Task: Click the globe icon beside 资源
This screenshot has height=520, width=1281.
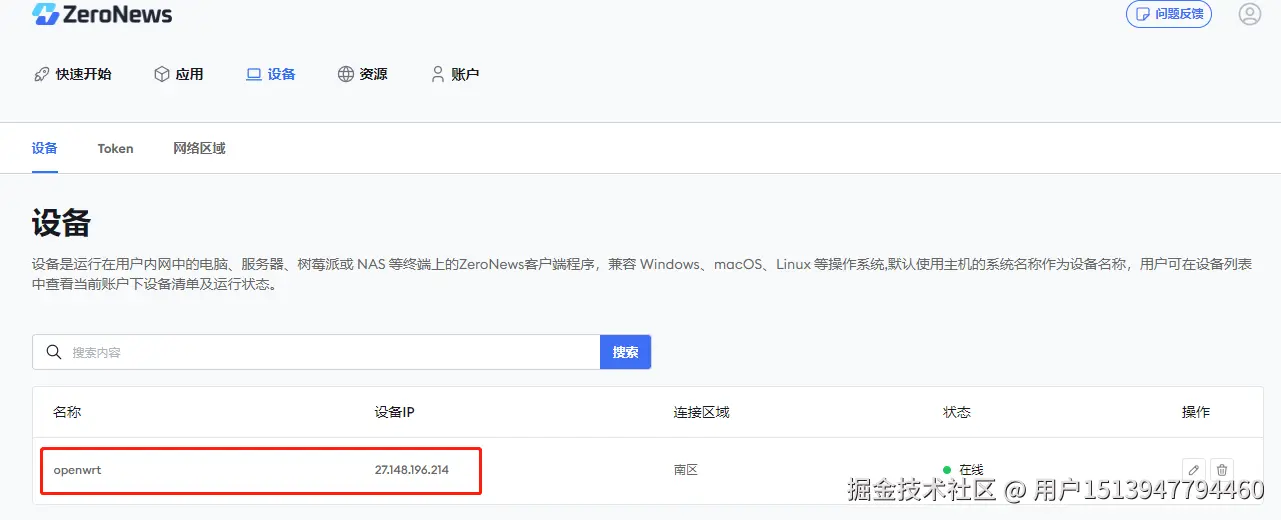Action: [346, 74]
